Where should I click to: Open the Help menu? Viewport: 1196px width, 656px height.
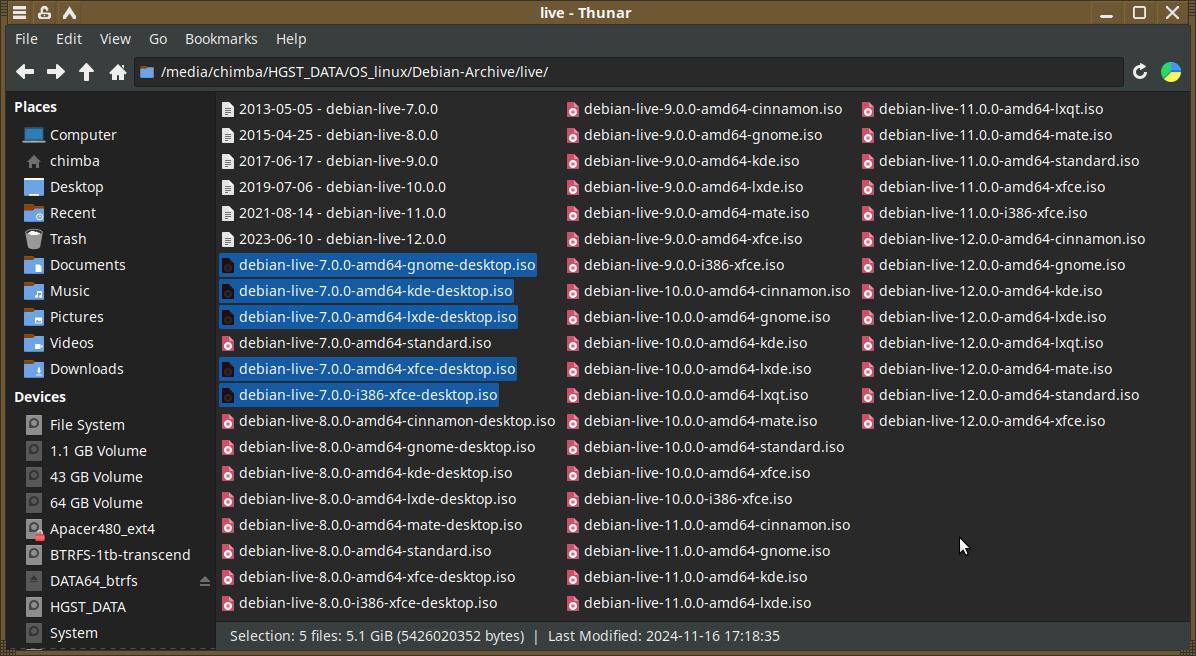291,39
